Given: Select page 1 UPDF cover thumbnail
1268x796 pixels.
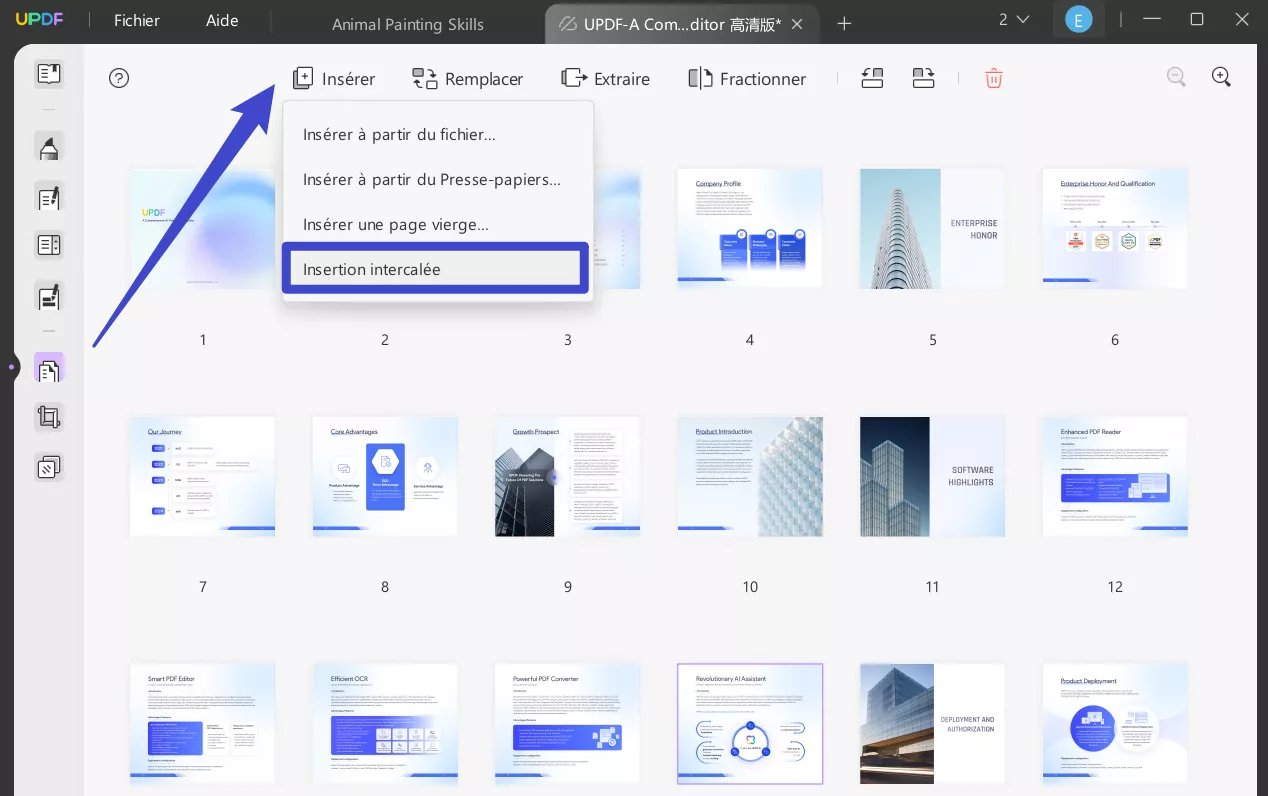Looking at the screenshot, I should point(203,228).
